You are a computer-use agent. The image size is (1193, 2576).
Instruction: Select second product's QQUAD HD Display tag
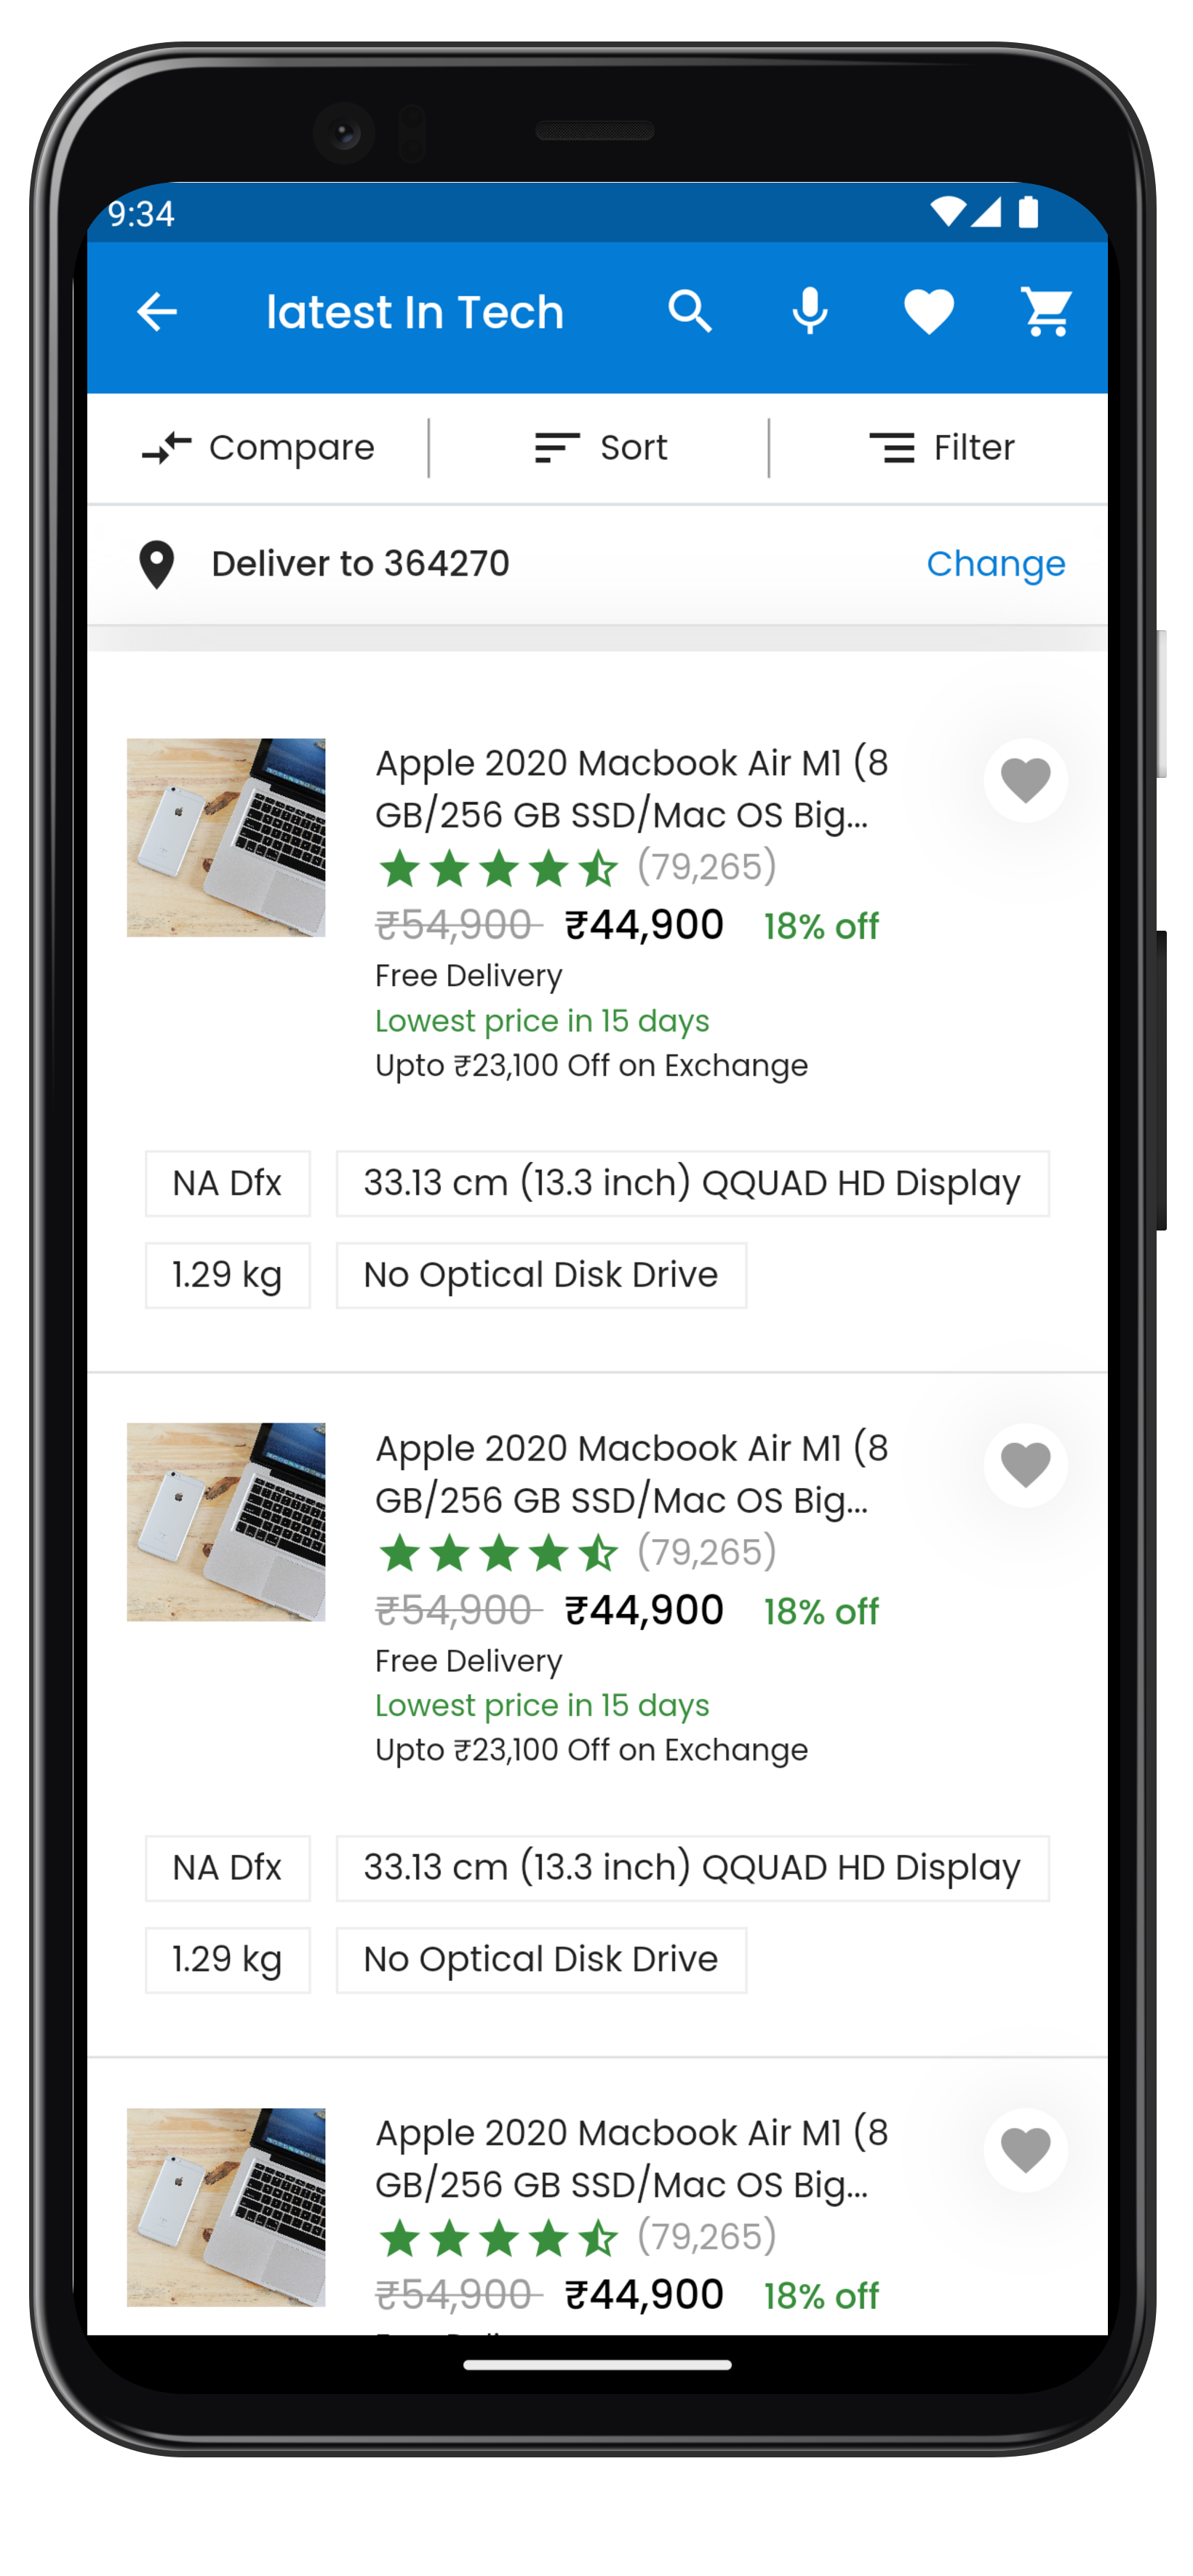pos(692,1868)
